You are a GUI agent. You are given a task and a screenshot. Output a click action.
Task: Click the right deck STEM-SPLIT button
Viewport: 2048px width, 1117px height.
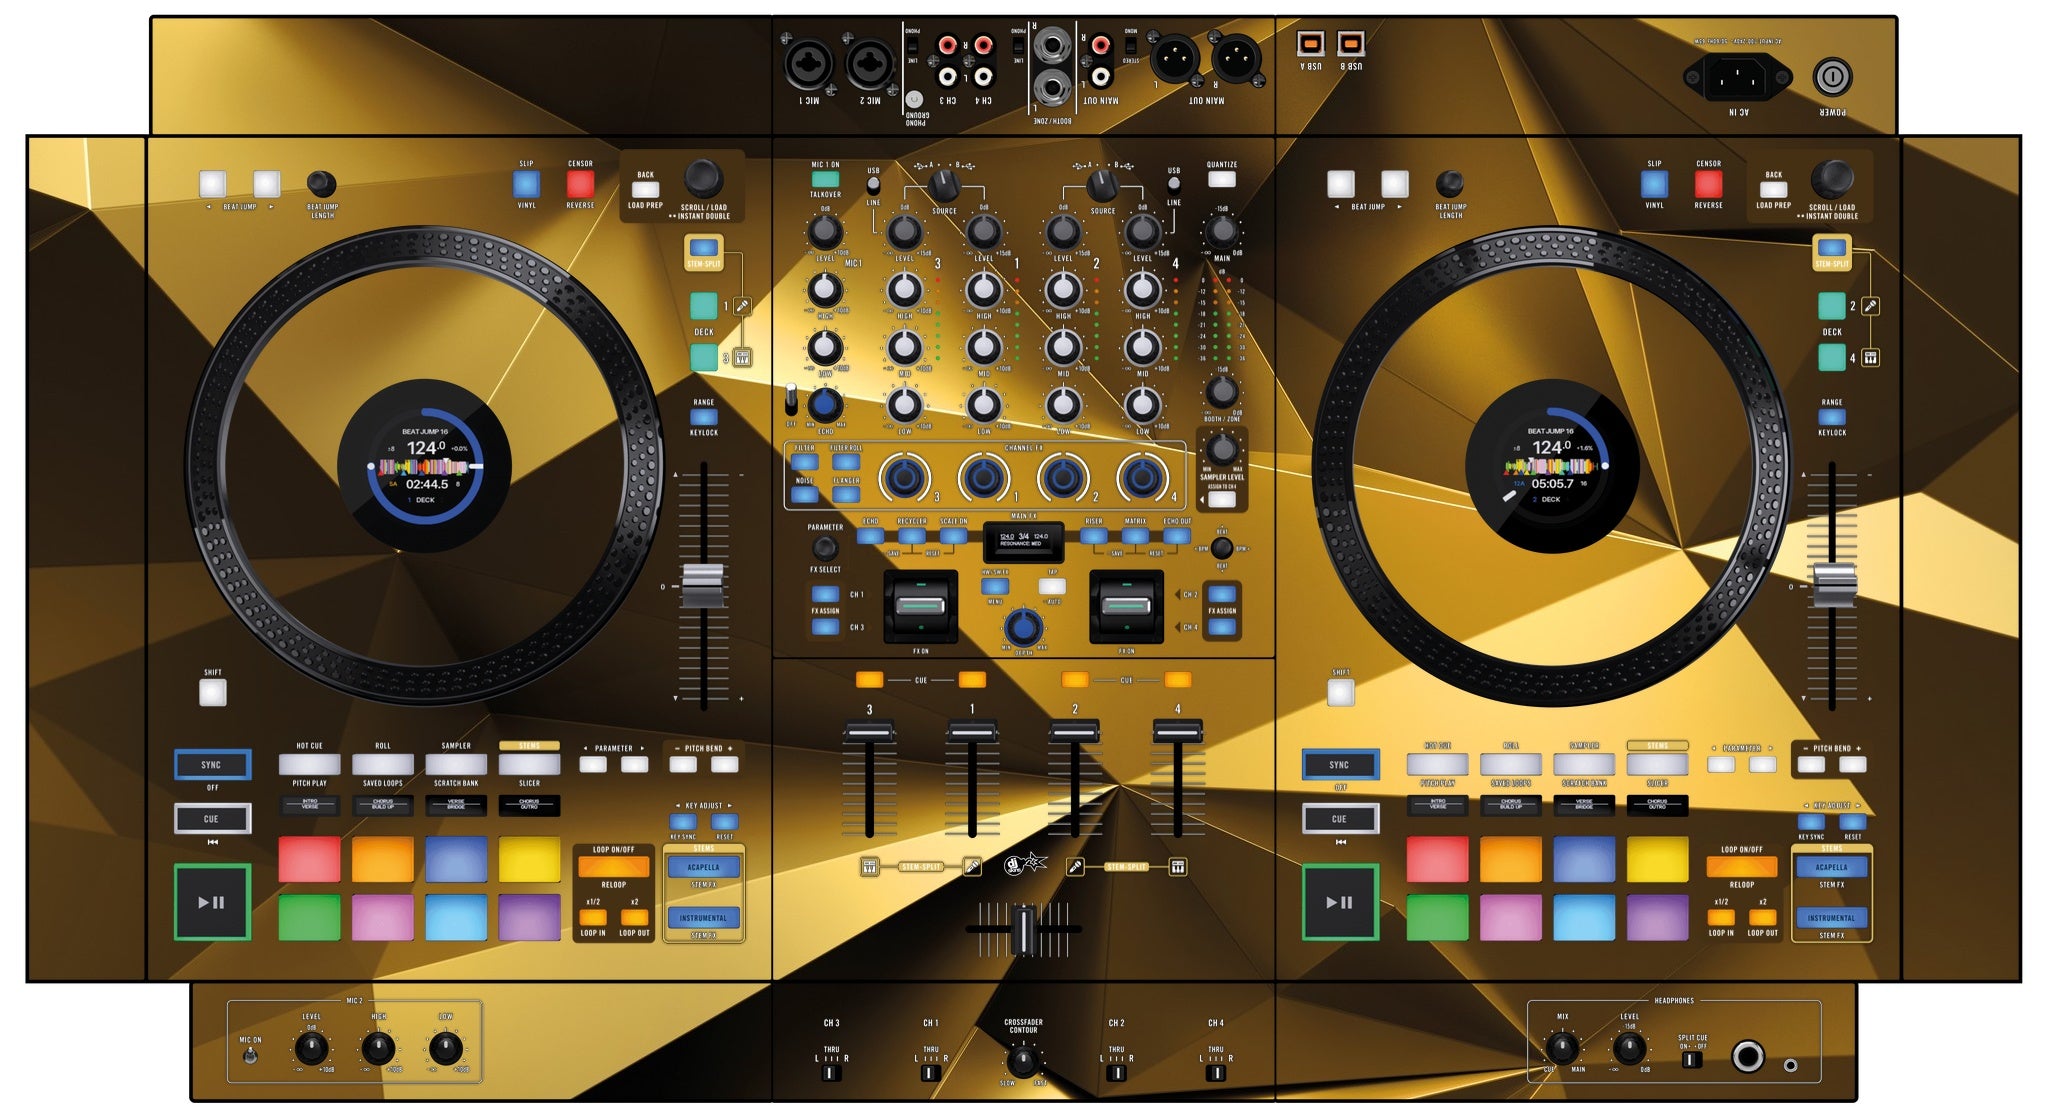[1832, 248]
